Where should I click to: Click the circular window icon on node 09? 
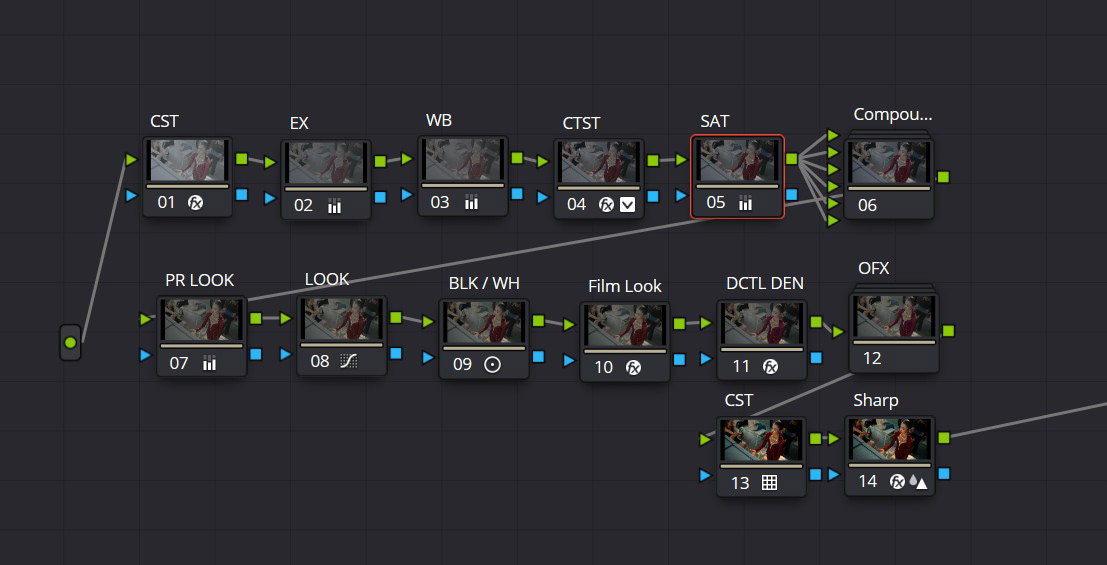[x=492, y=365]
